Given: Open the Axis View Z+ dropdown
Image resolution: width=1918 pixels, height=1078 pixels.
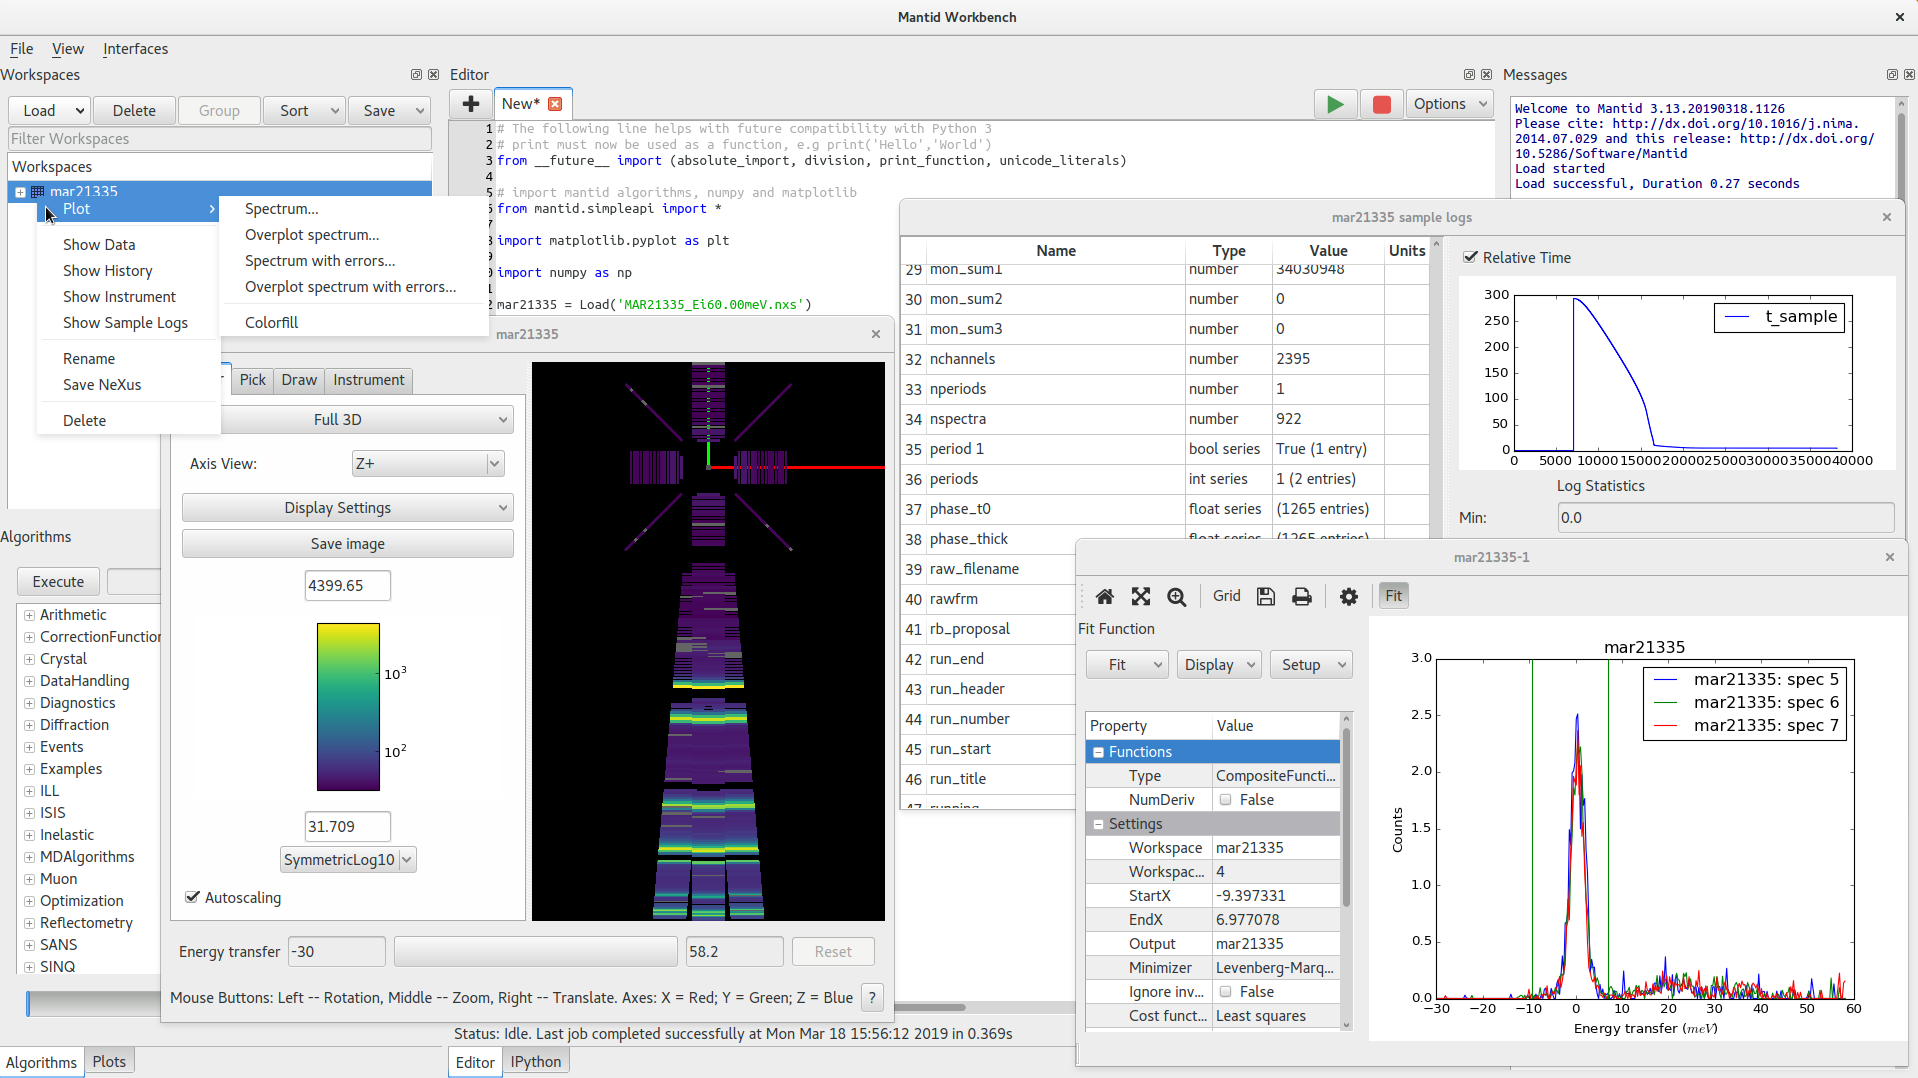Looking at the screenshot, I should coord(427,463).
